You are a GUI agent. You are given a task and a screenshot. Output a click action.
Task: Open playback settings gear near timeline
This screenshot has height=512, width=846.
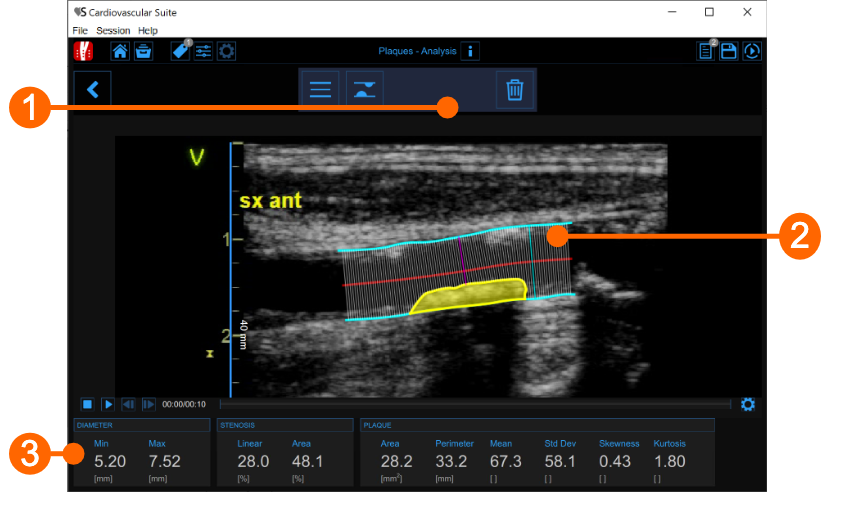(x=747, y=404)
